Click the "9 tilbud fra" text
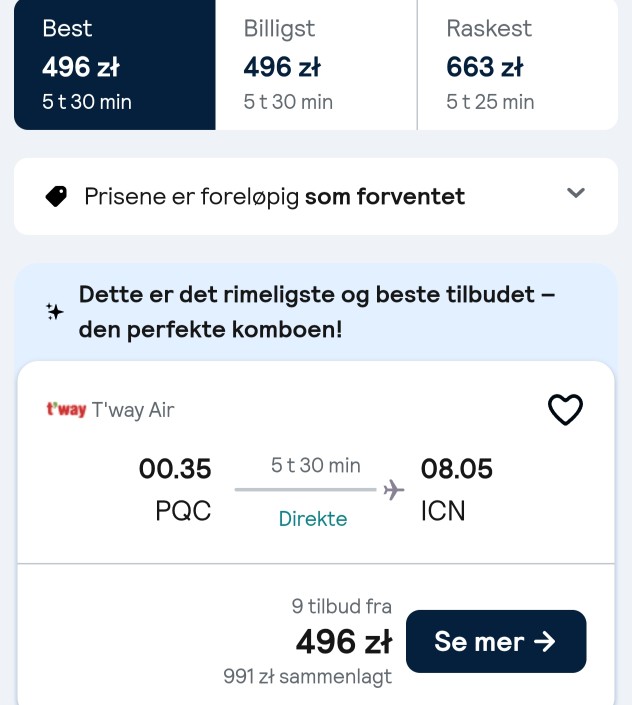 coord(342,606)
